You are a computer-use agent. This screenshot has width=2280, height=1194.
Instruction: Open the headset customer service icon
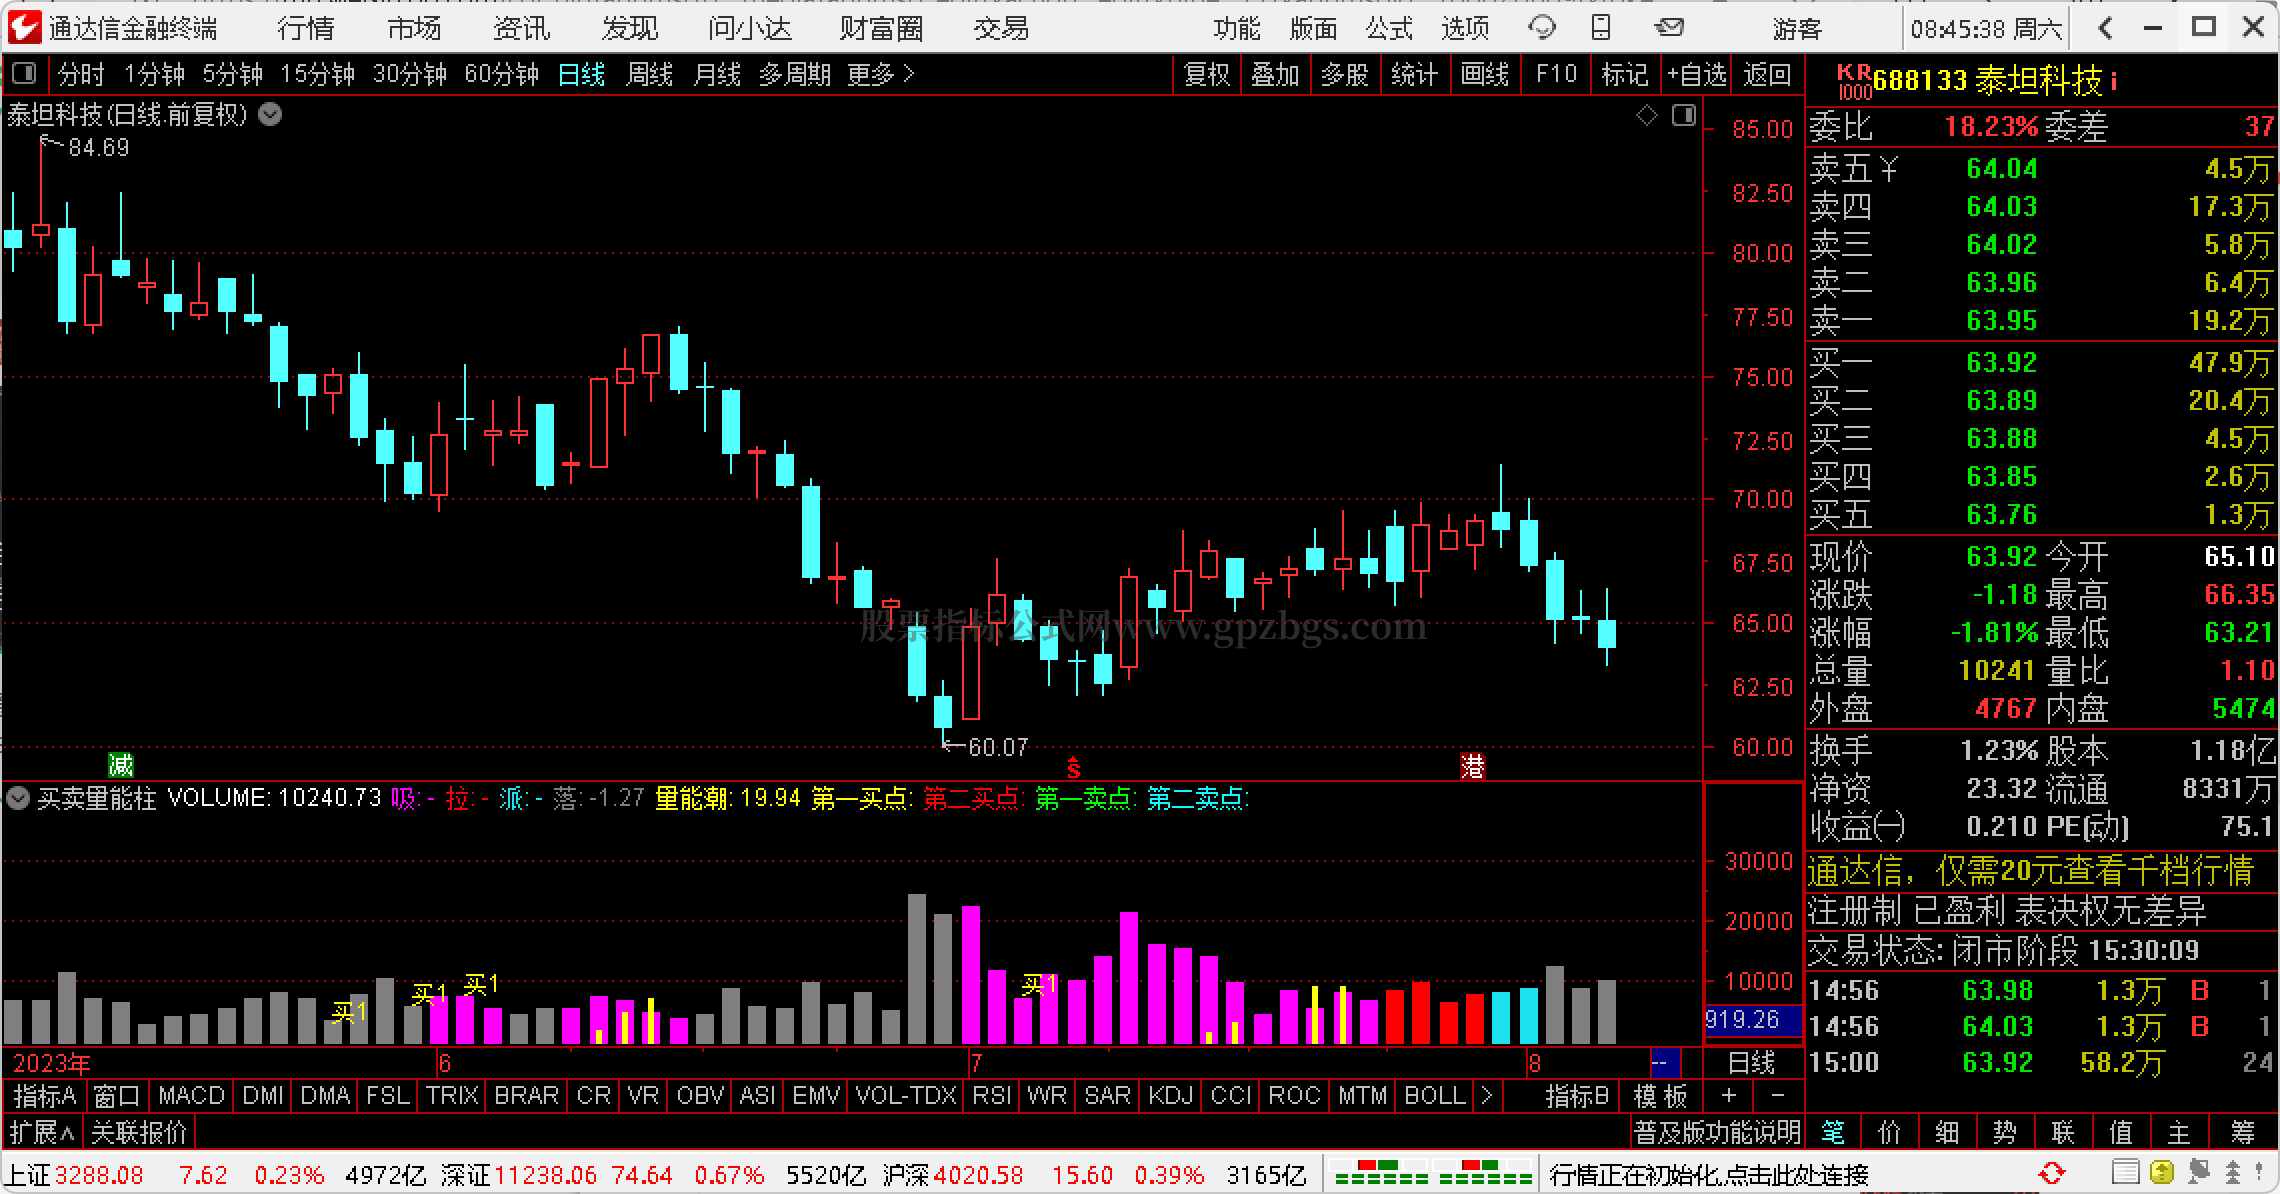1542,28
